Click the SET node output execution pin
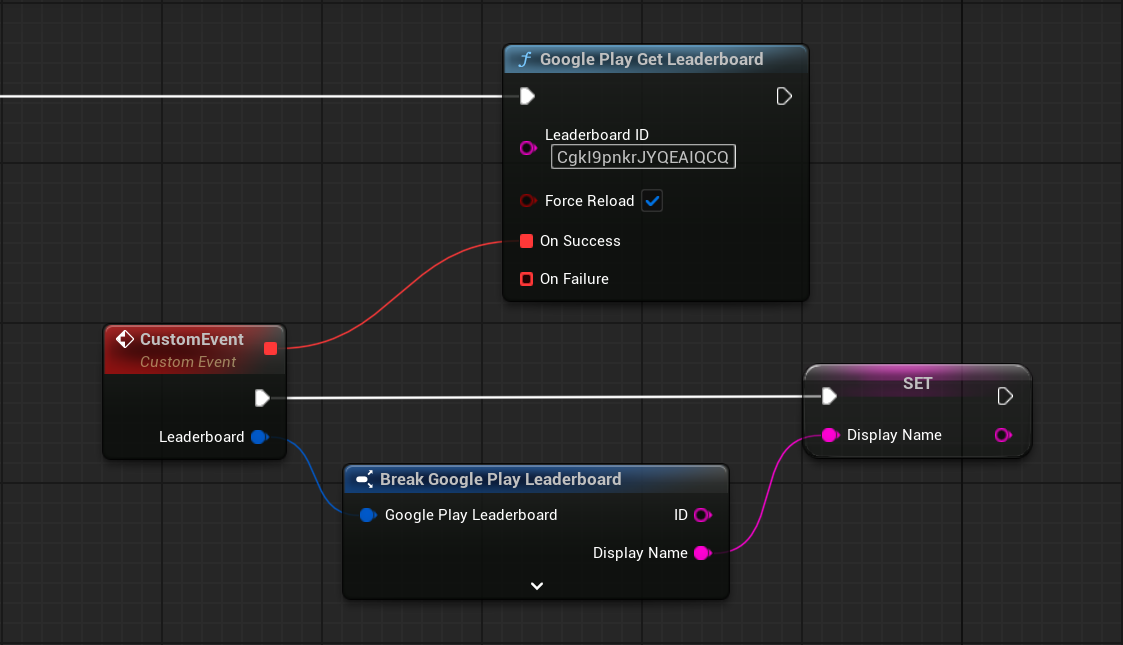Image resolution: width=1123 pixels, height=645 pixels. point(1005,397)
